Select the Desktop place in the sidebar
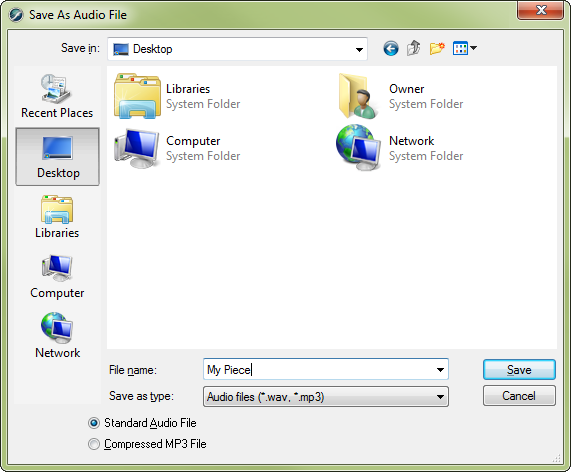The image size is (571, 472). pyautogui.click(x=57, y=157)
